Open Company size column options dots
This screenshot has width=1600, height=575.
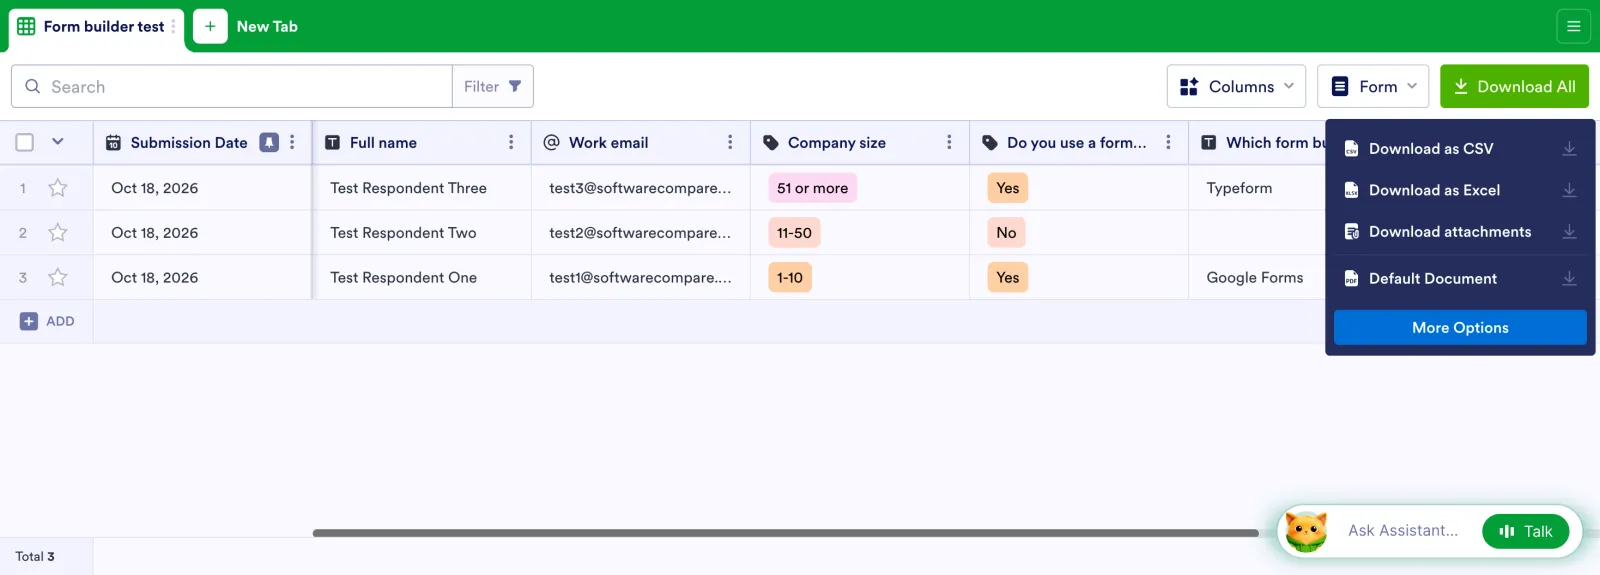[x=949, y=142]
